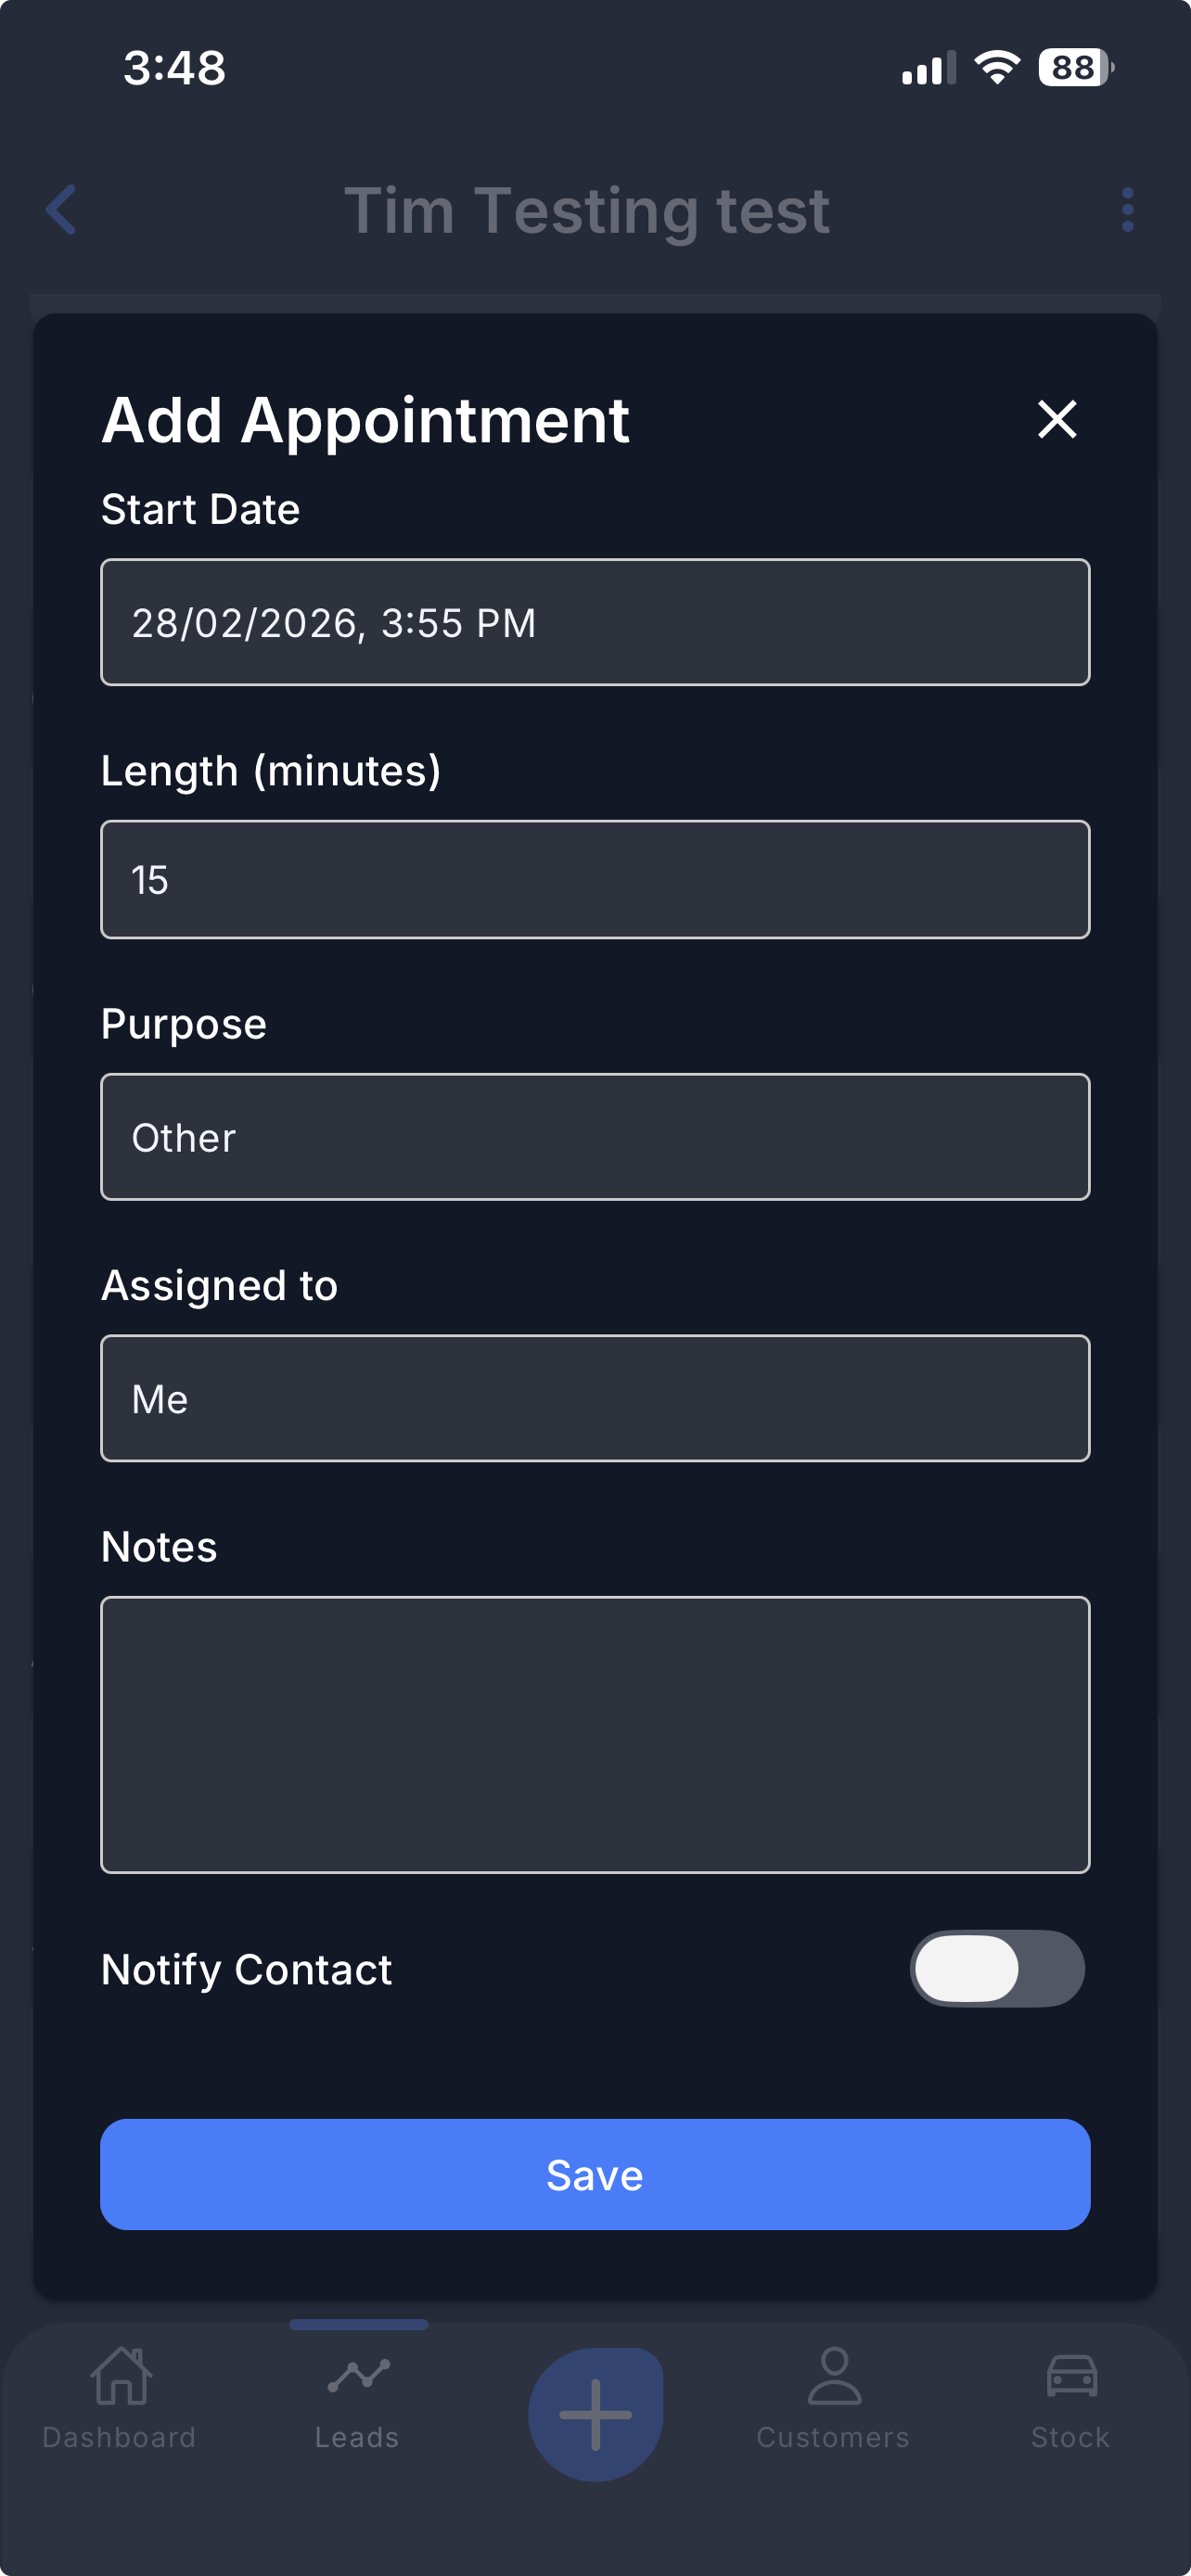Viewport: 1191px width, 2576px height.
Task: Tap the Customers person icon
Action: click(x=833, y=2375)
